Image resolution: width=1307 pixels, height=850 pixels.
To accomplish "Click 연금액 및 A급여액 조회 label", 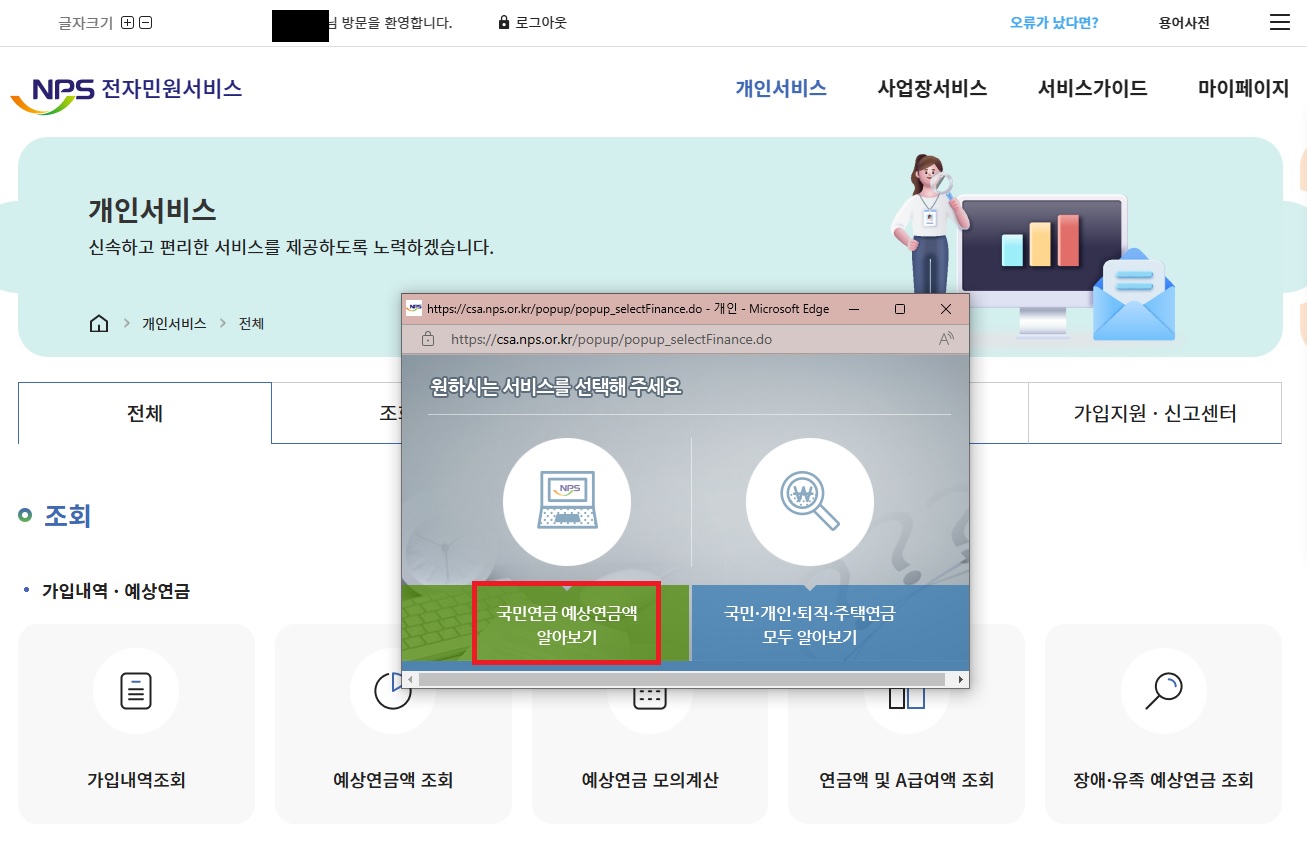I will (x=907, y=780).
